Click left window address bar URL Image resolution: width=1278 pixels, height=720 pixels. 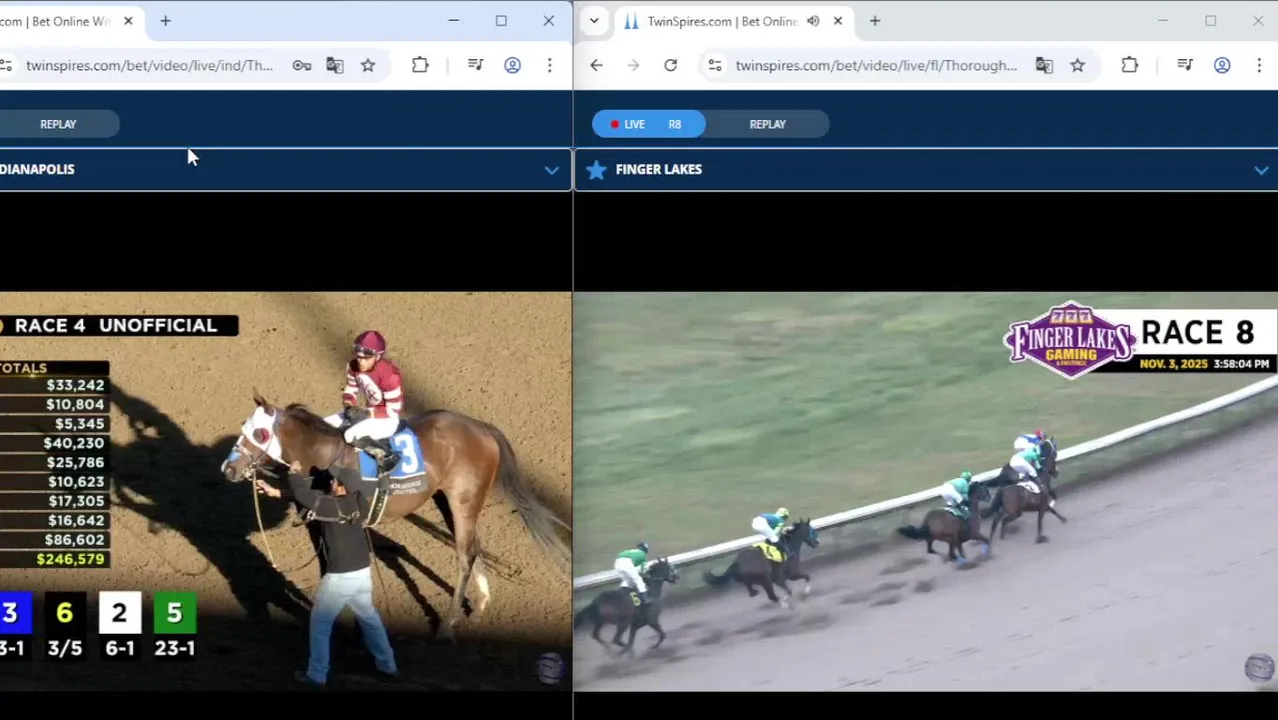click(x=150, y=65)
